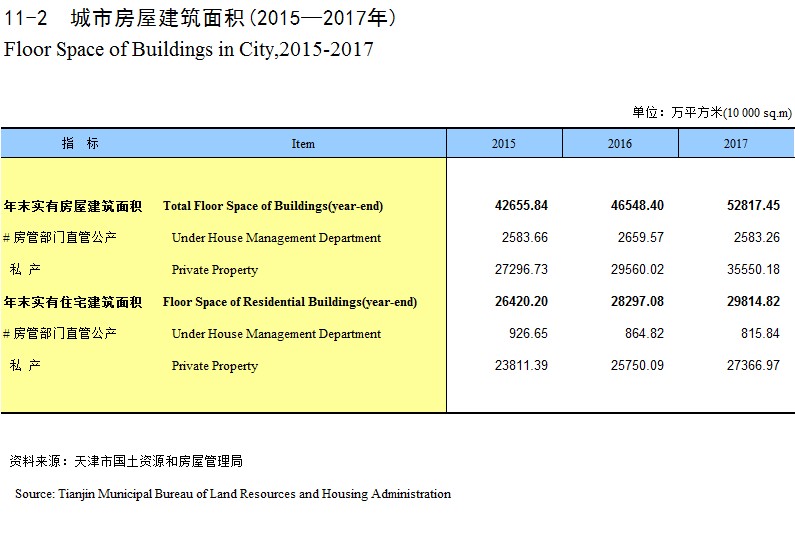
Task: Click 房管部门直管公产 in the 926.65 row
Action: [65, 334]
